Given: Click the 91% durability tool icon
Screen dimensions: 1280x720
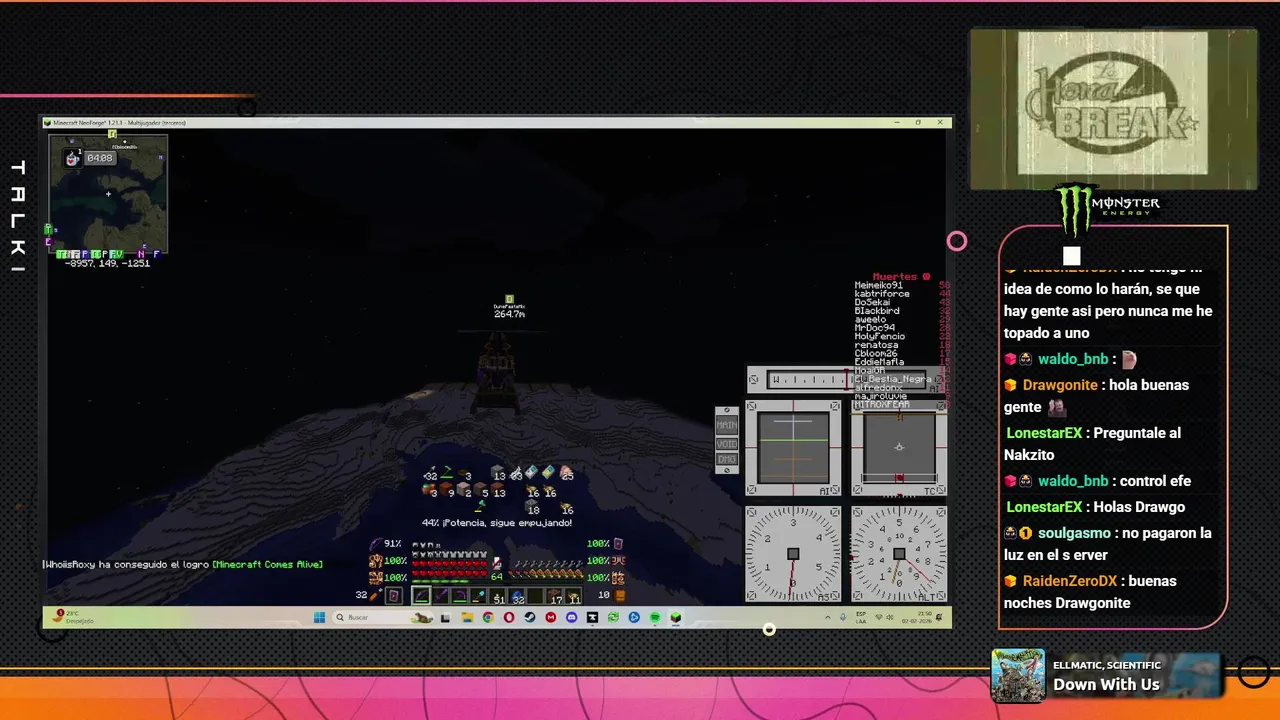Looking at the screenshot, I should pos(376,544).
